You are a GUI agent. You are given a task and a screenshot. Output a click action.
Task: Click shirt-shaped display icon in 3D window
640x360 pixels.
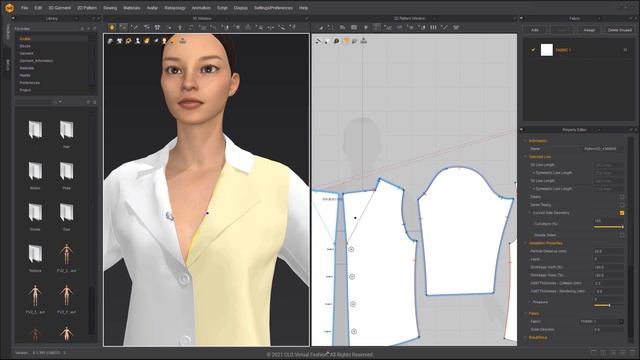(x=120, y=41)
